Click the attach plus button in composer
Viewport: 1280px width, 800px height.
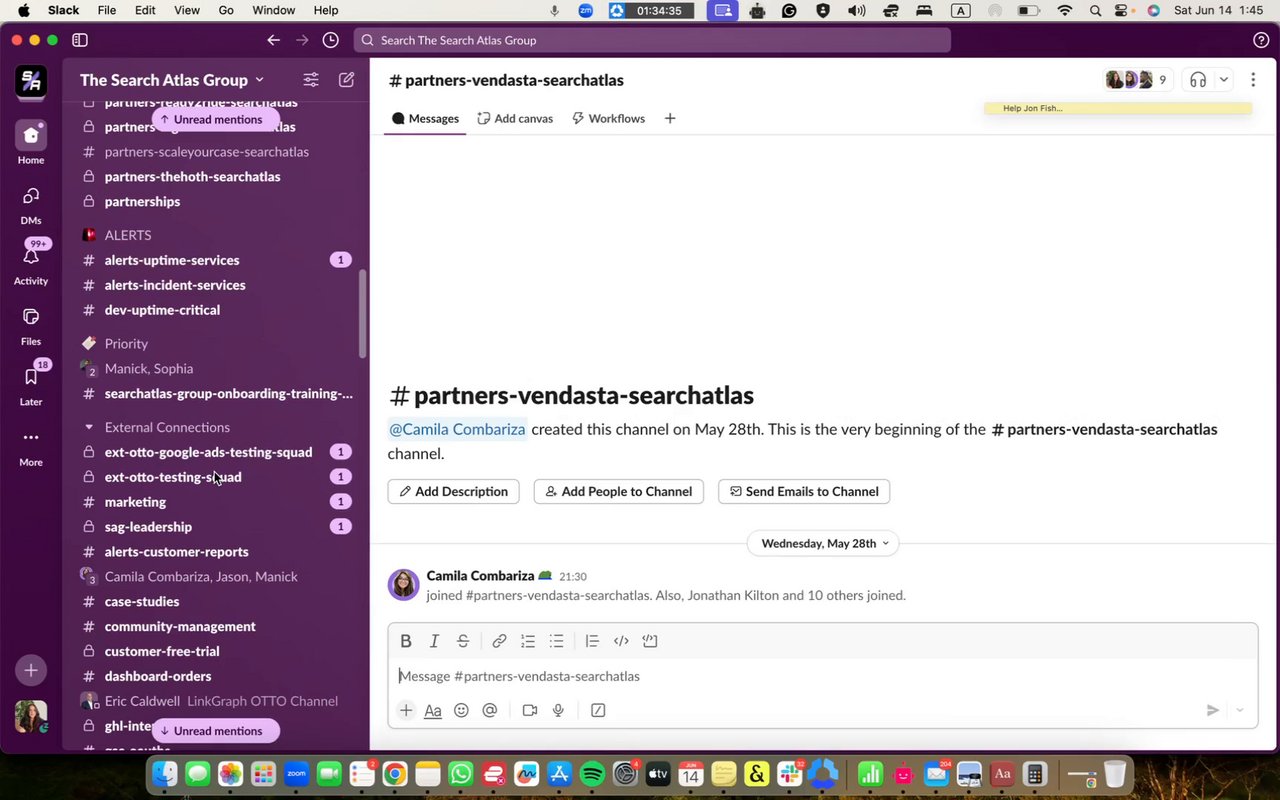(x=406, y=710)
